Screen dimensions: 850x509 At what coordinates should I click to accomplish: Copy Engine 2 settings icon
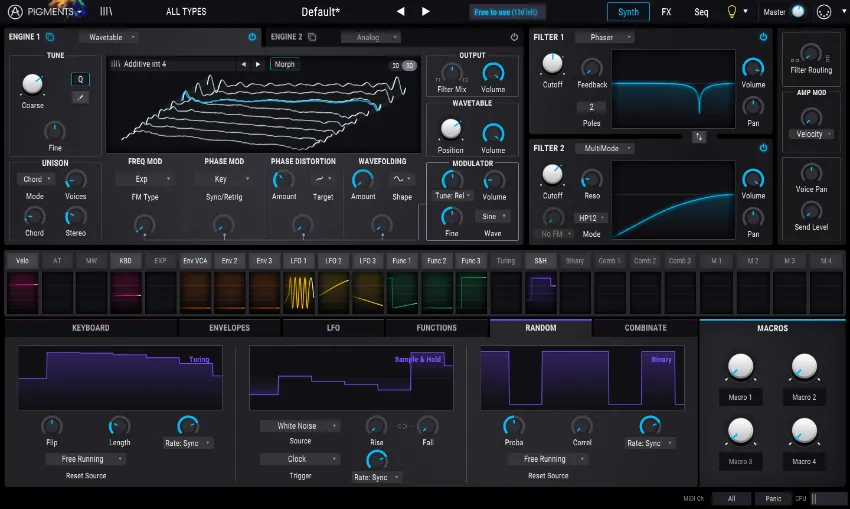312,37
